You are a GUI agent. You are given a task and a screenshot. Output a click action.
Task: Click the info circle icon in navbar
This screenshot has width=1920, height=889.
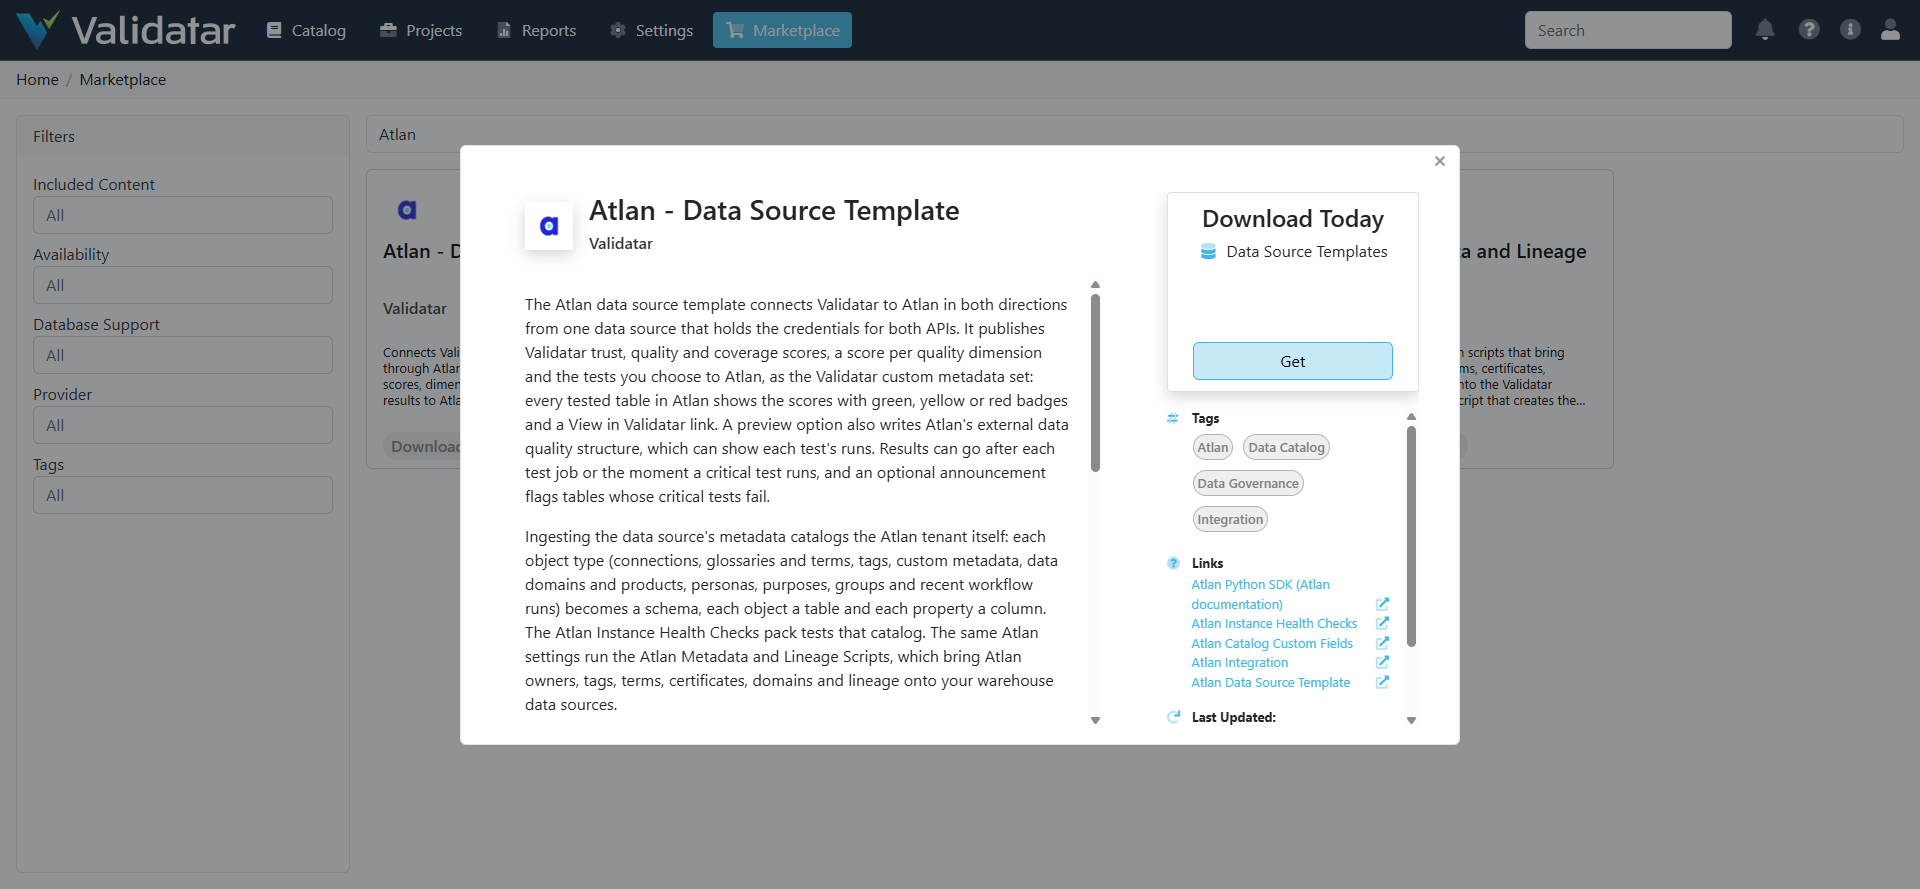[x=1850, y=30]
